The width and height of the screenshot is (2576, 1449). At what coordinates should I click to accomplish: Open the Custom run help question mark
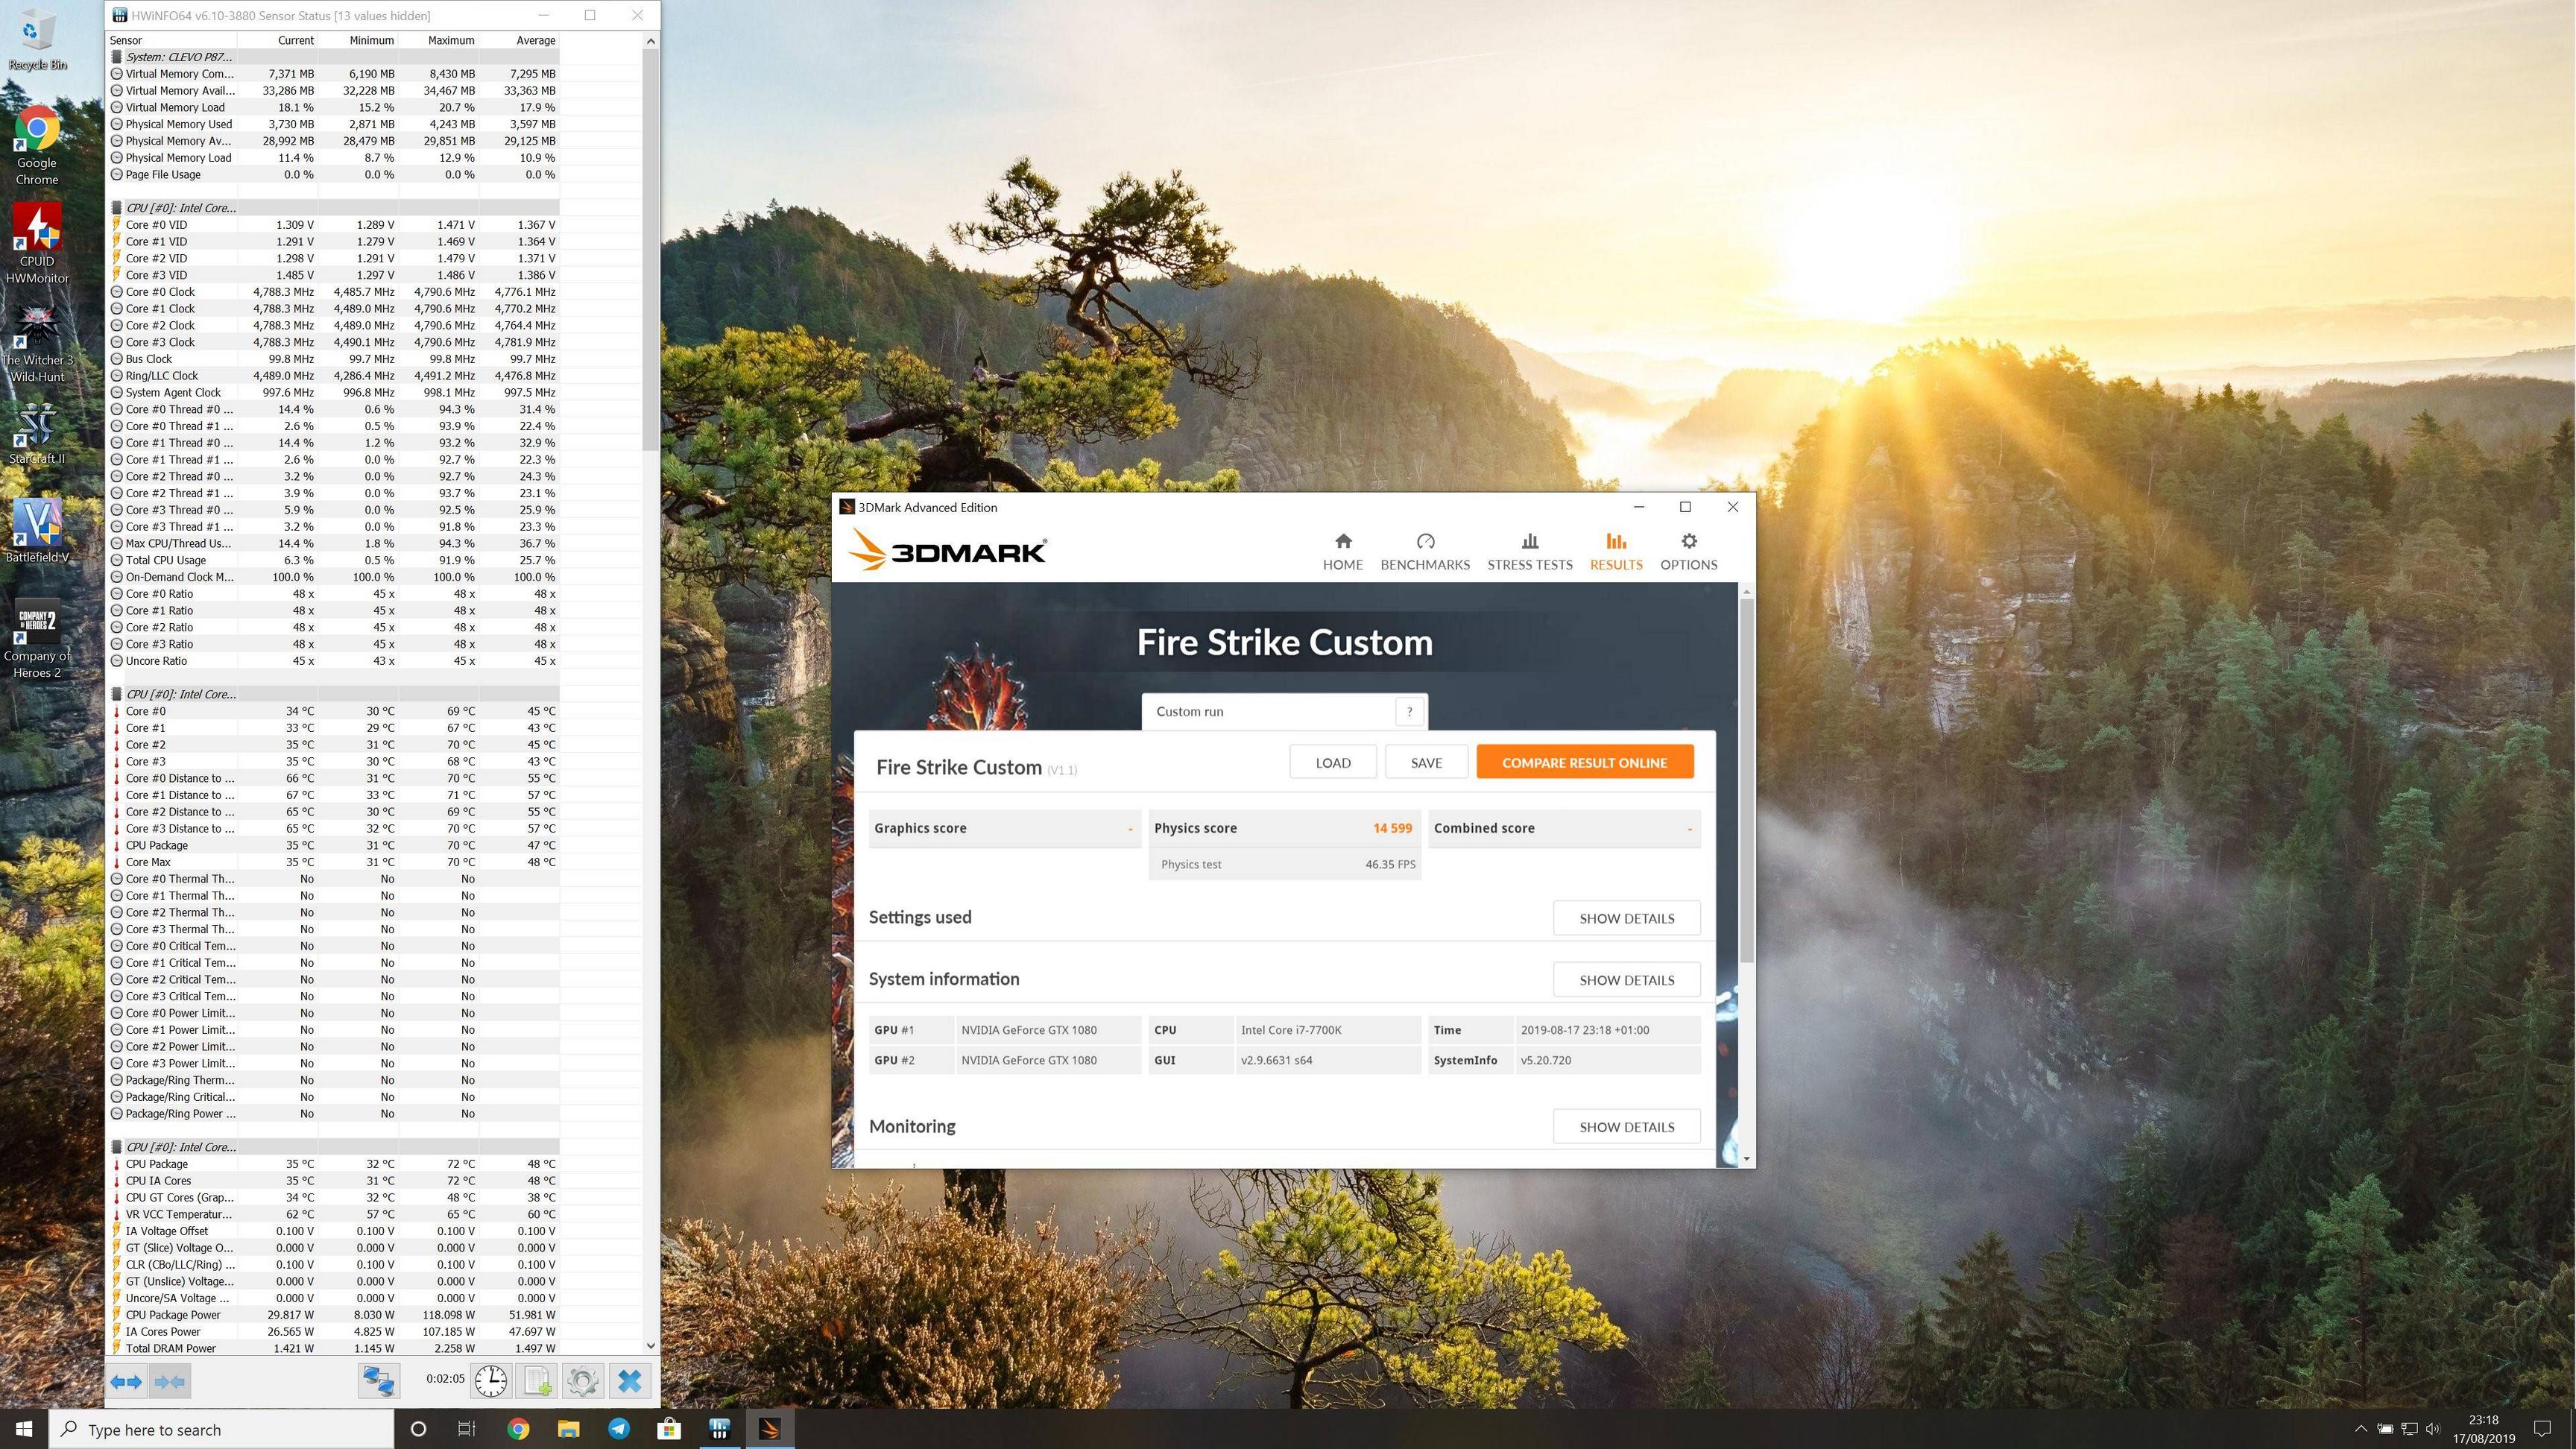coord(1409,711)
